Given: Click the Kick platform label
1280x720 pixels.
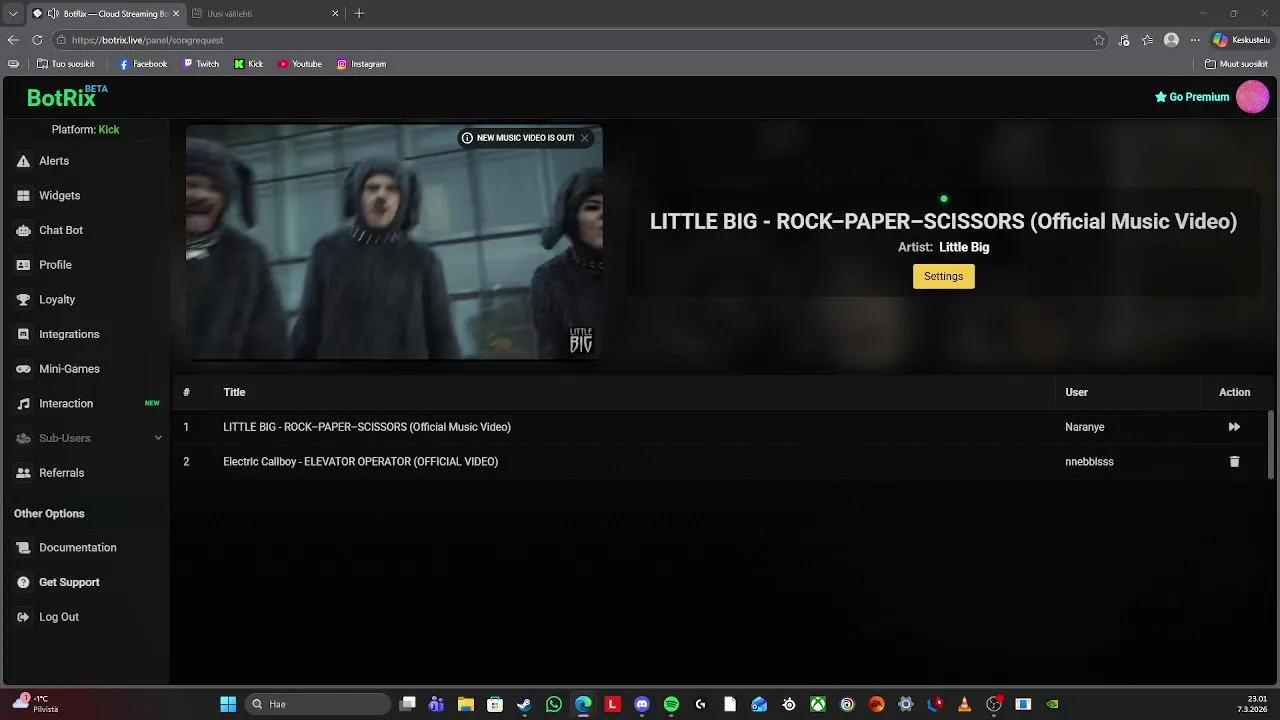Looking at the screenshot, I should 108,130.
